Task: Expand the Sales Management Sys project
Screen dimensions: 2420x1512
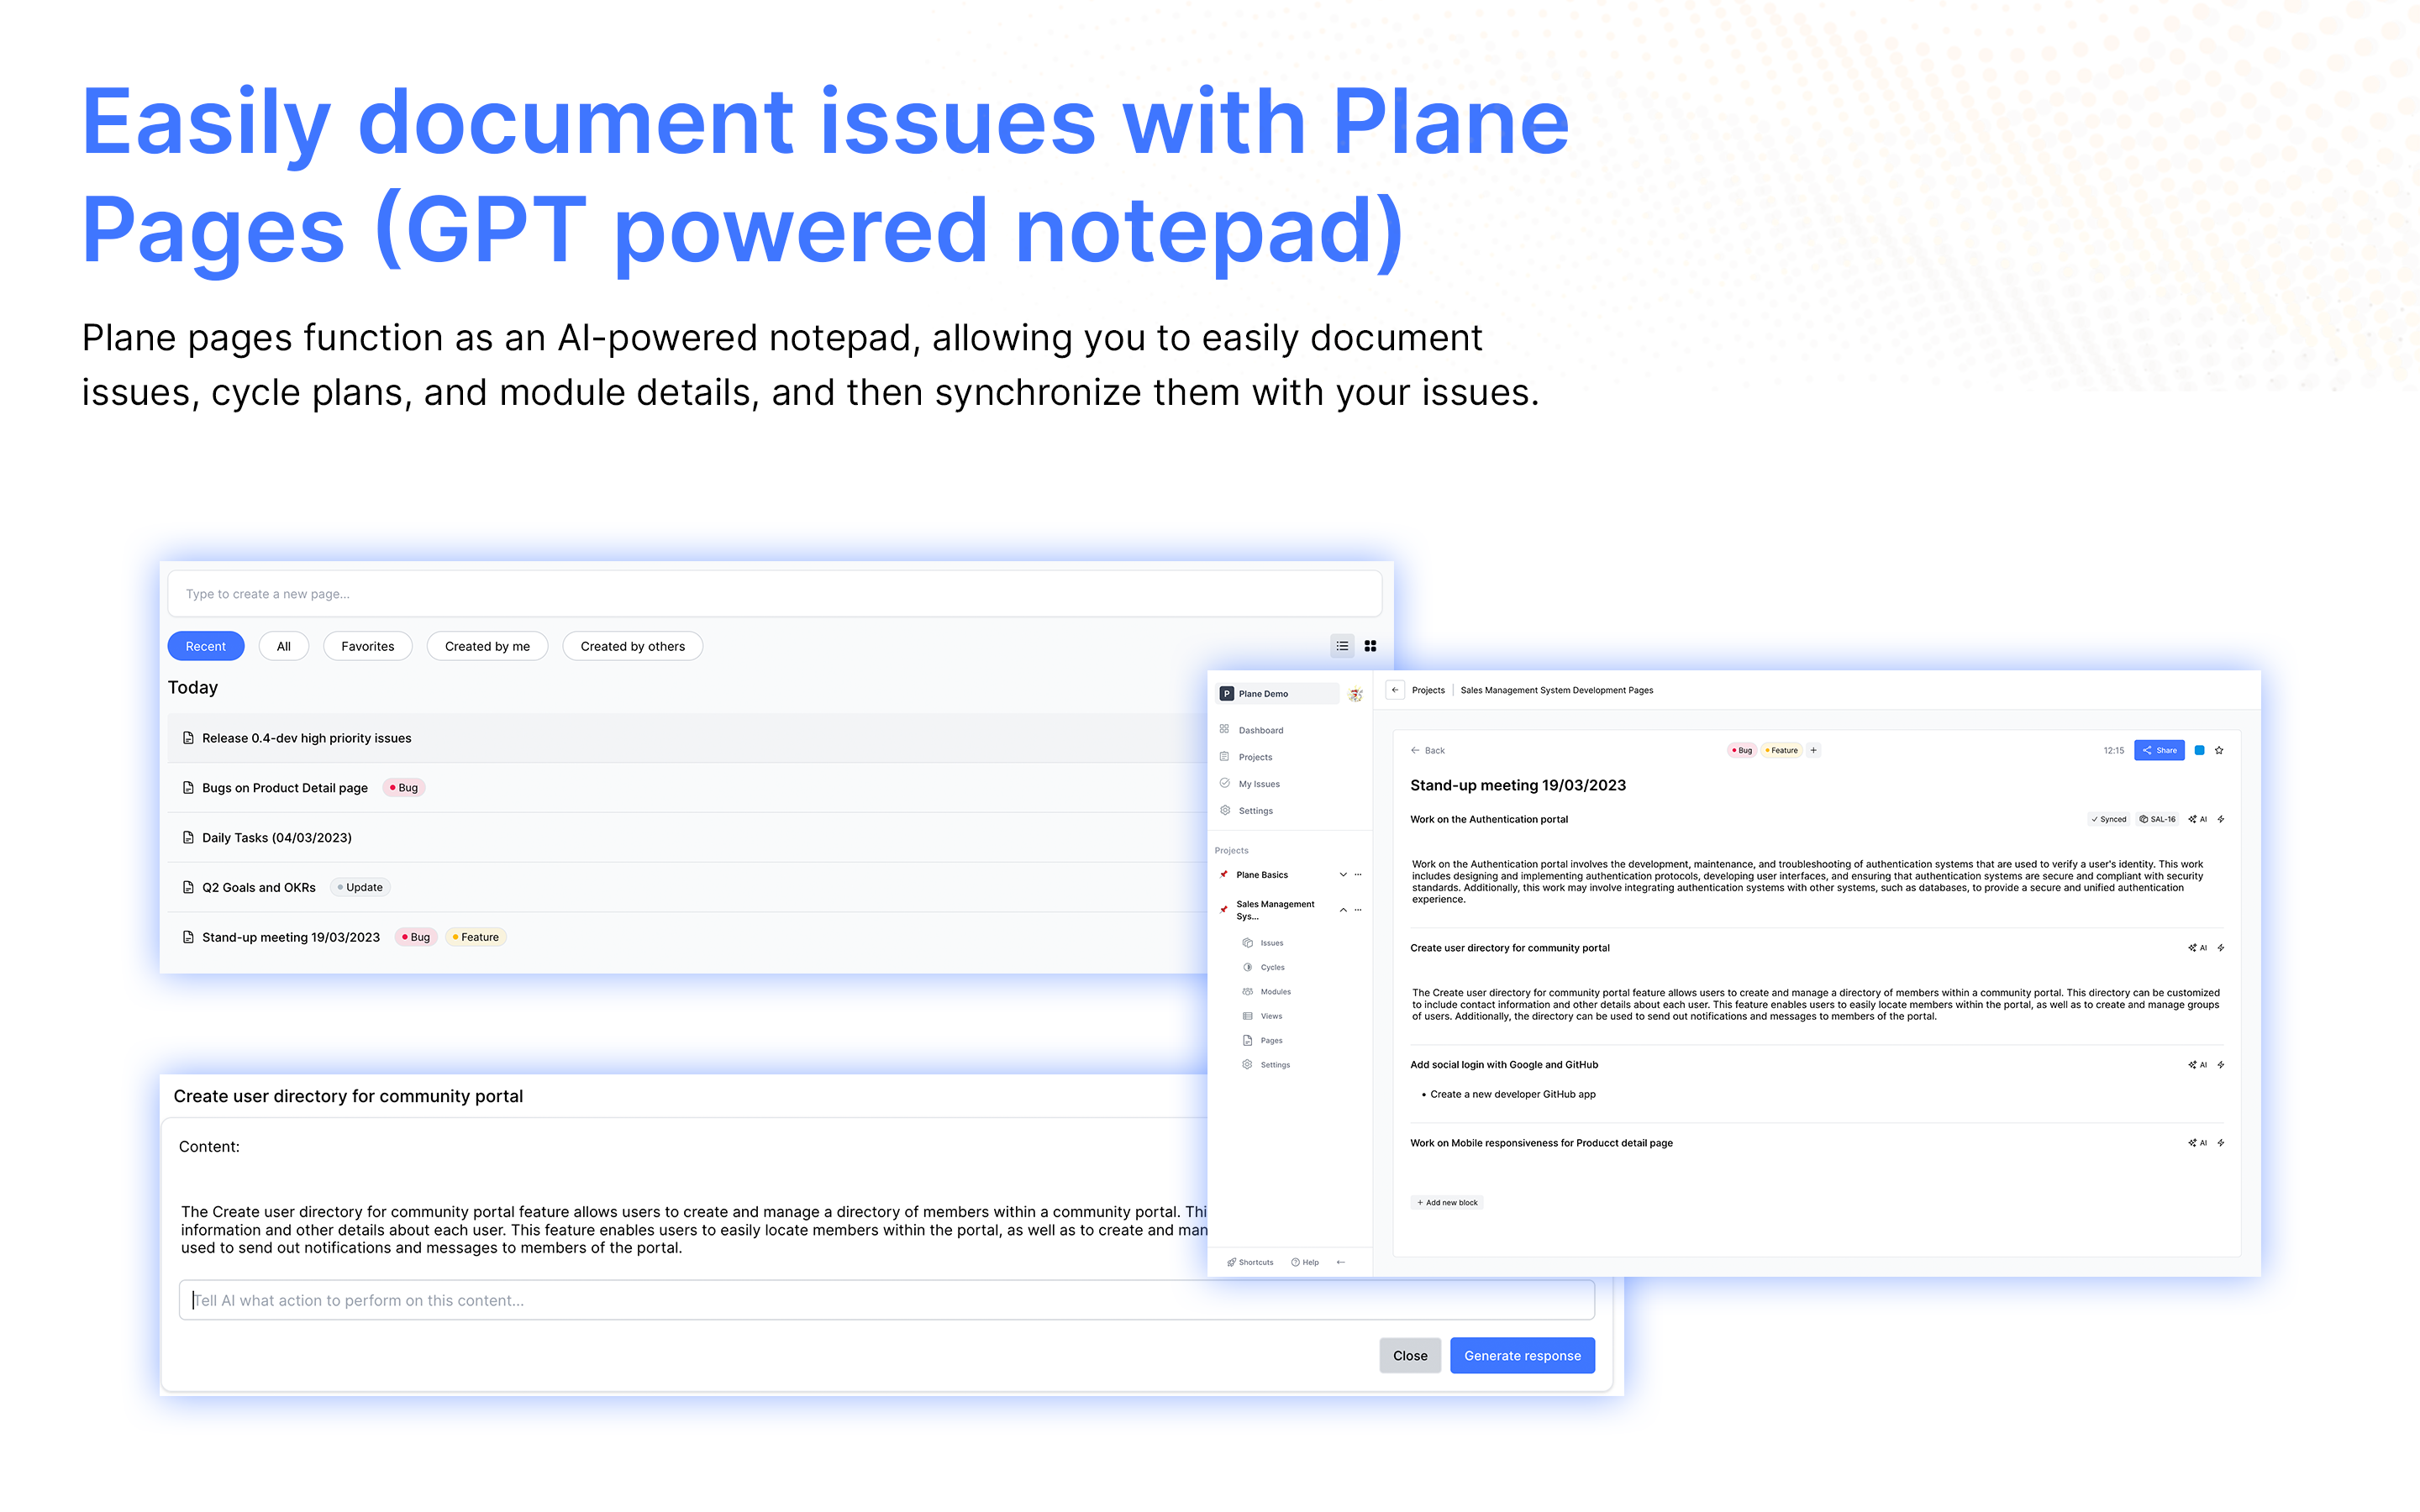Action: coord(1344,909)
